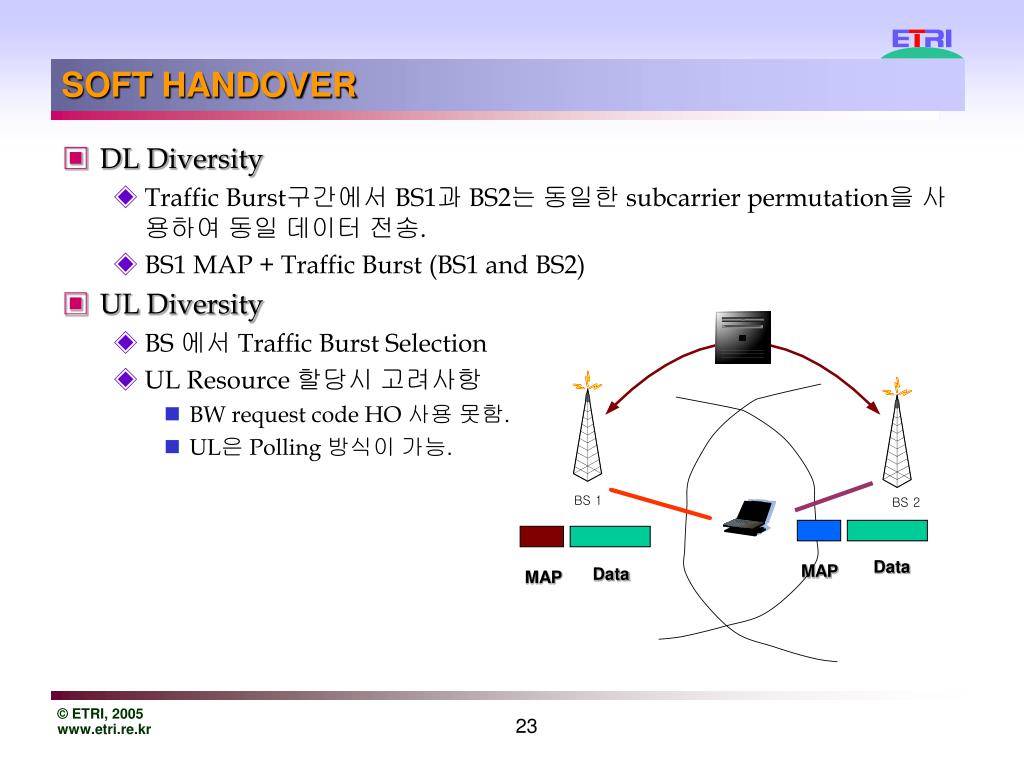Click the Data label under BS 2
The height and width of the screenshot is (768, 1024).
(892, 567)
